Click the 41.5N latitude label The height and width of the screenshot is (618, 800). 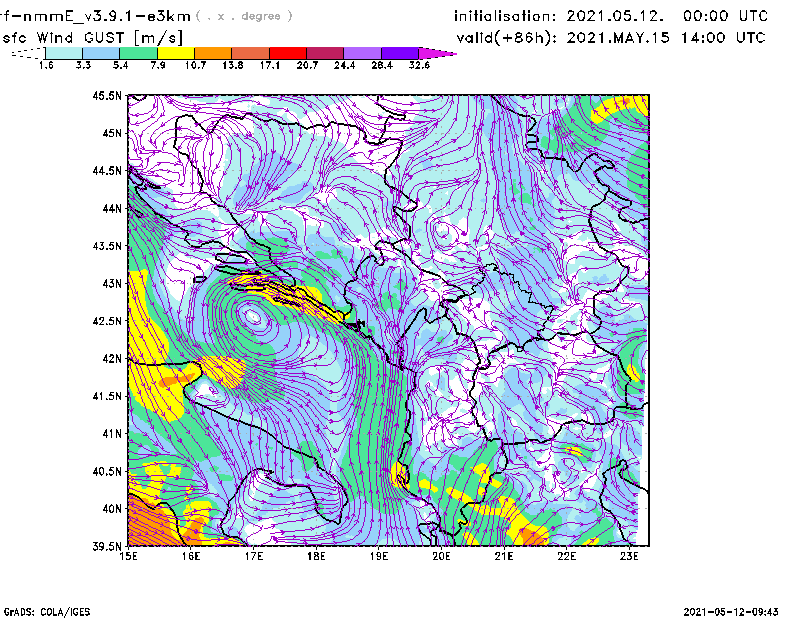click(x=107, y=396)
